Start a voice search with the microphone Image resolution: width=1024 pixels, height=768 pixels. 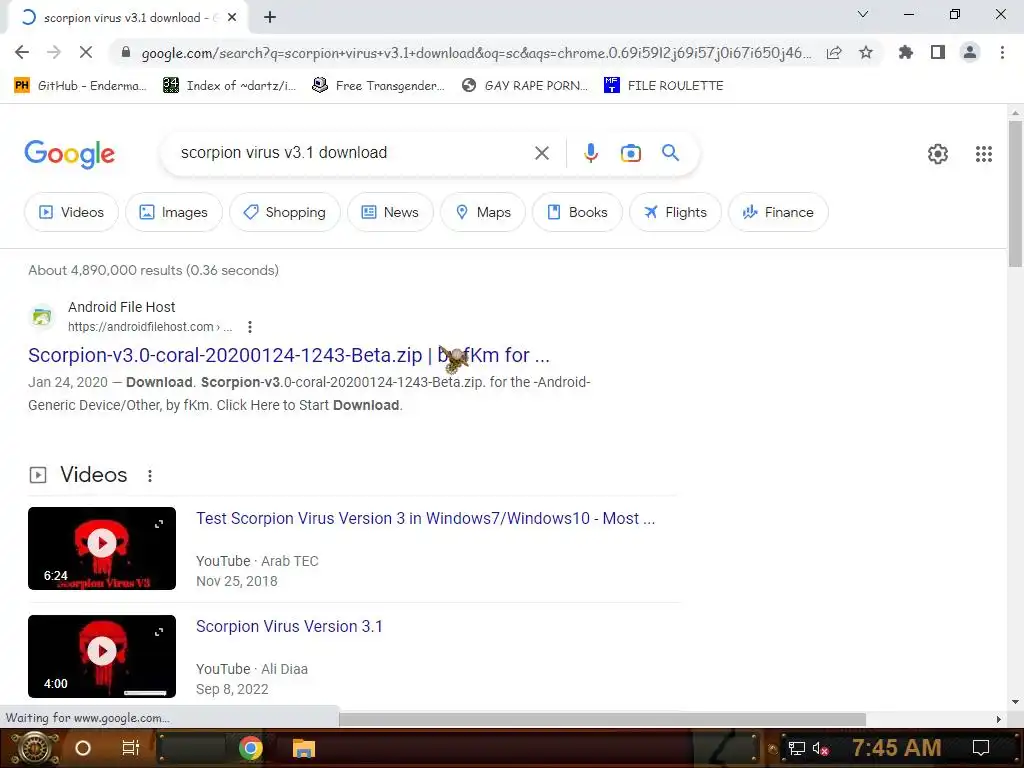(590, 153)
